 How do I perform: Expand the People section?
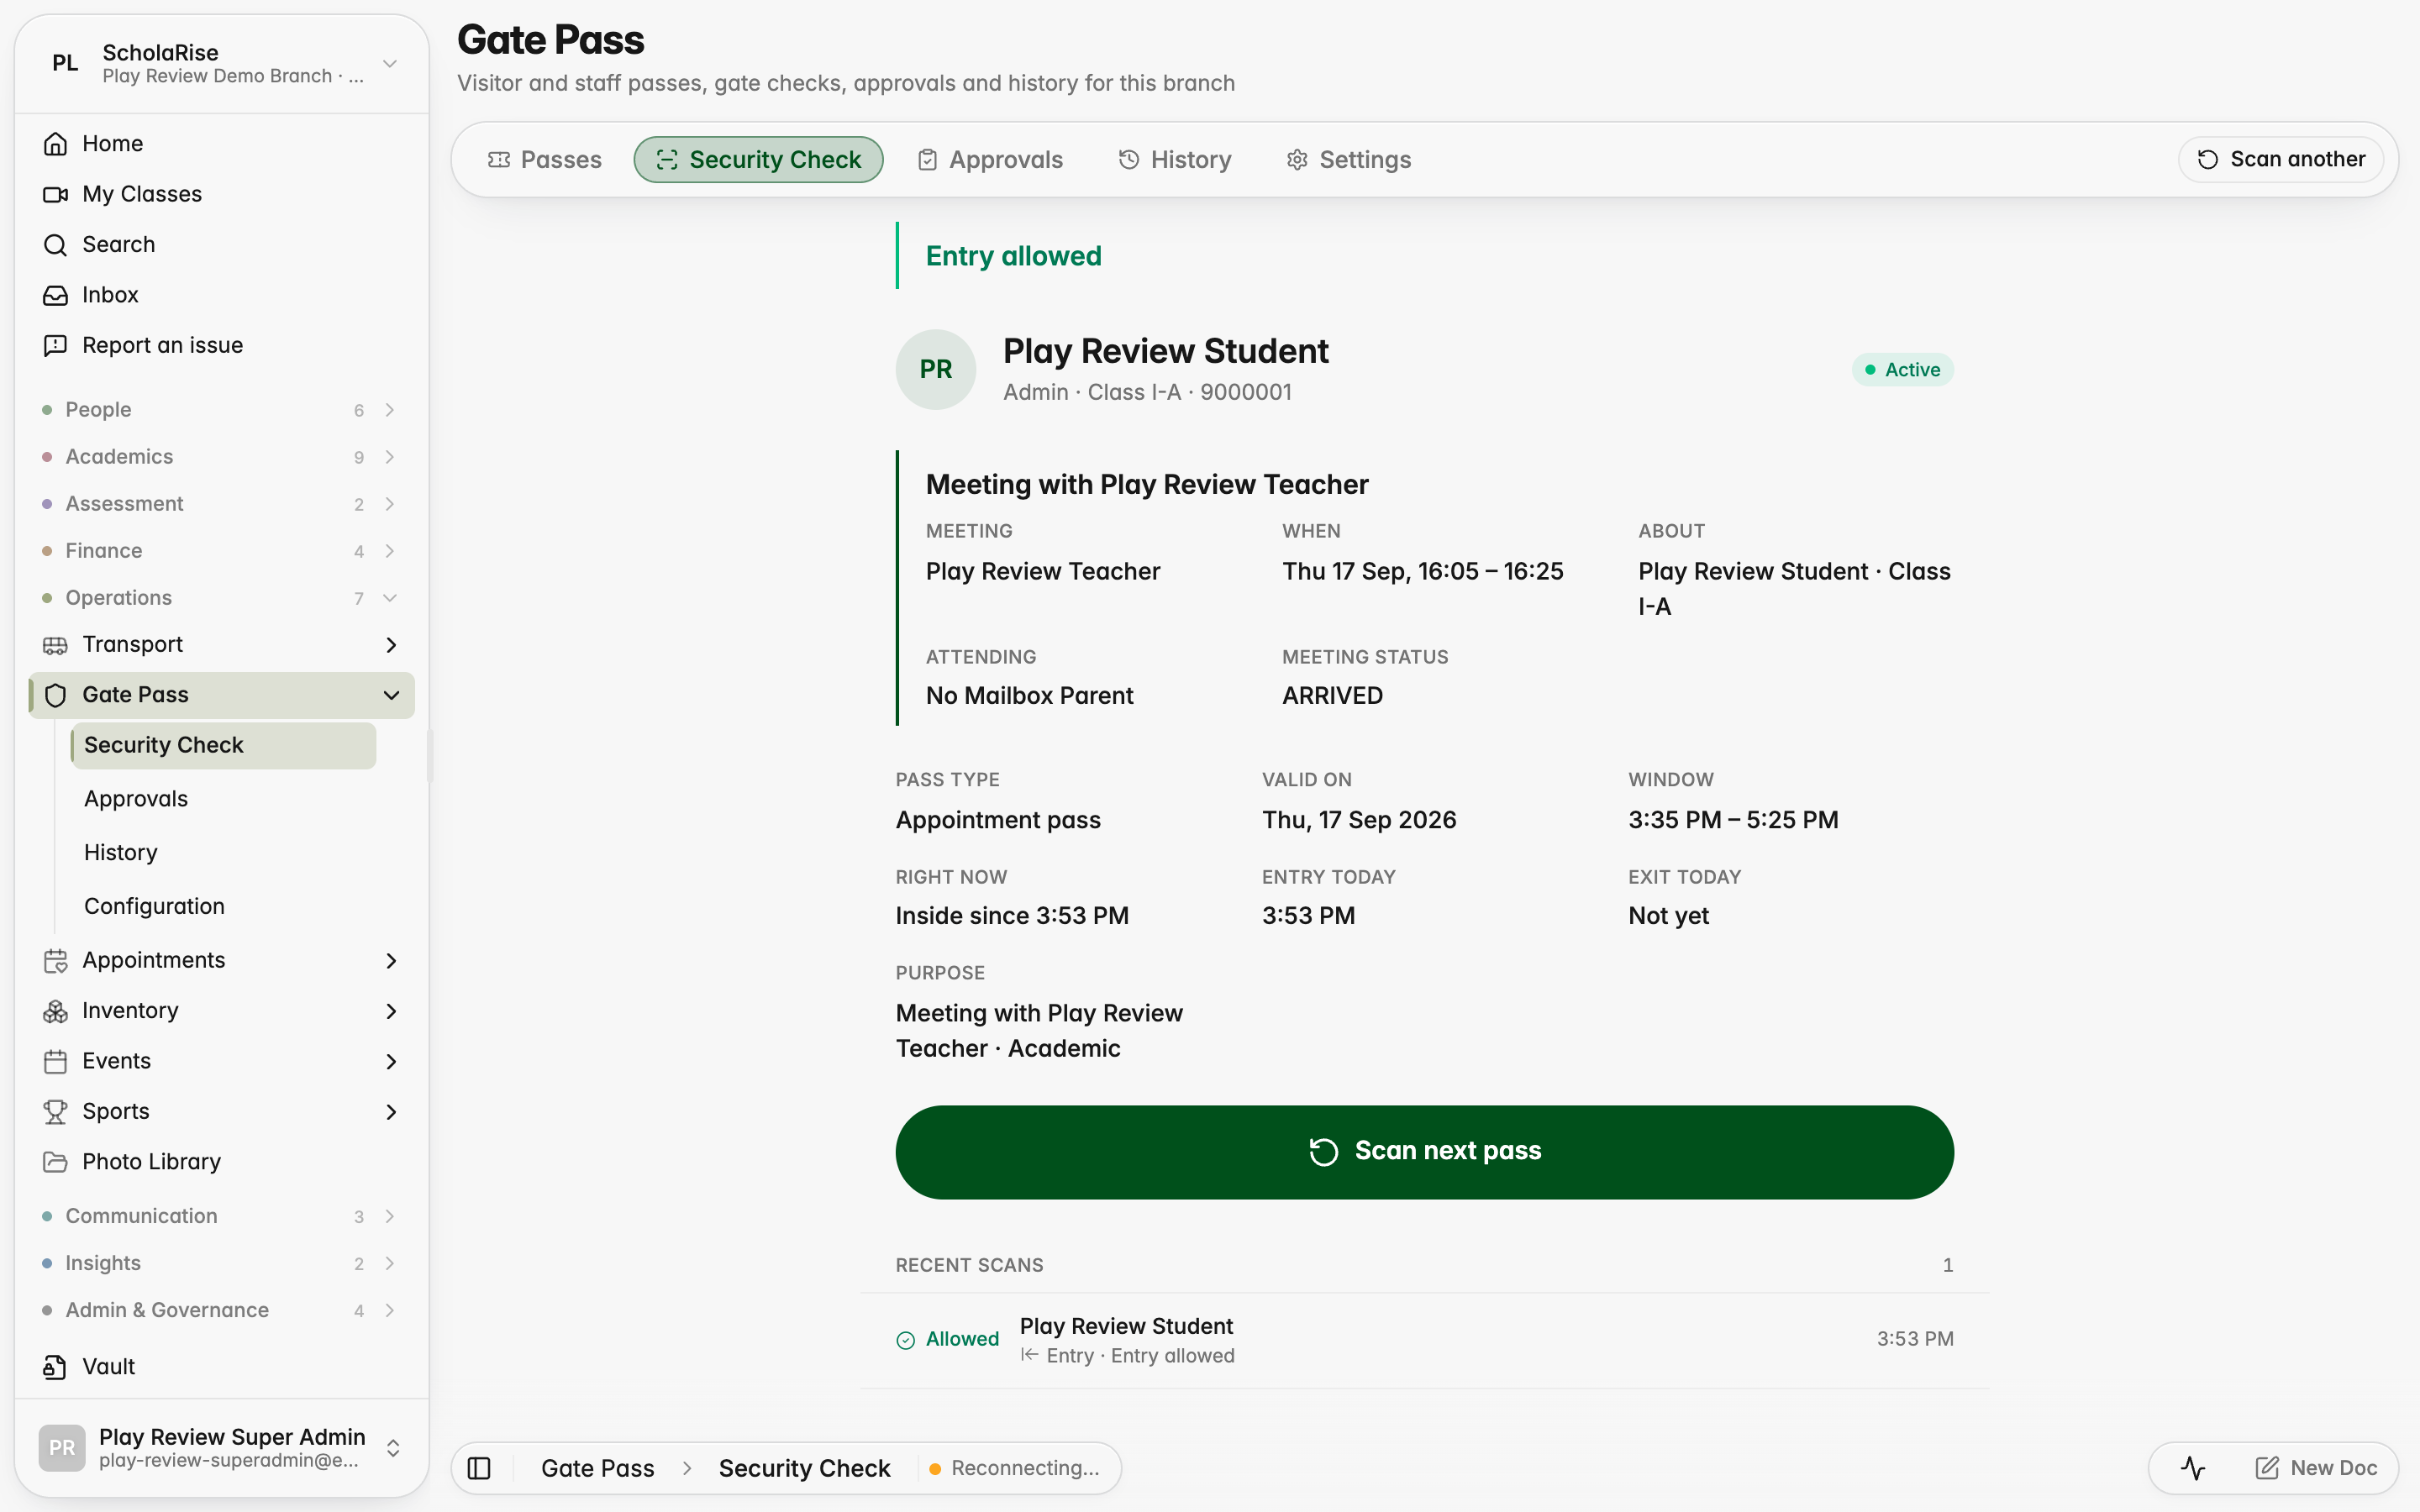[x=221, y=410]
